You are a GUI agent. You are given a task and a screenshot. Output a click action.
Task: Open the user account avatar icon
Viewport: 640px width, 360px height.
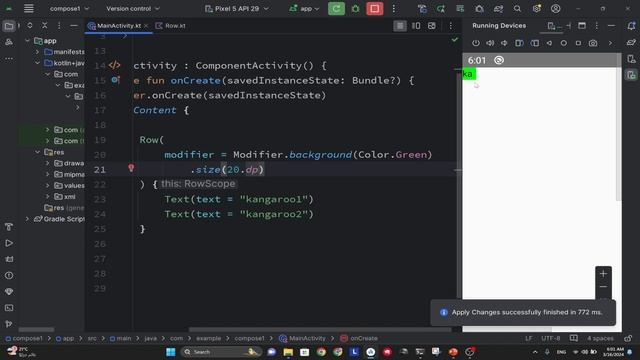pos(556,9)
